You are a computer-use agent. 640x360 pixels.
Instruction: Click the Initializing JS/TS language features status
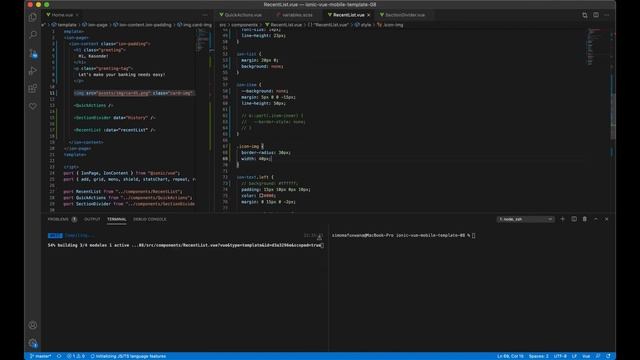pyautogui.click(x=128, y=356)
